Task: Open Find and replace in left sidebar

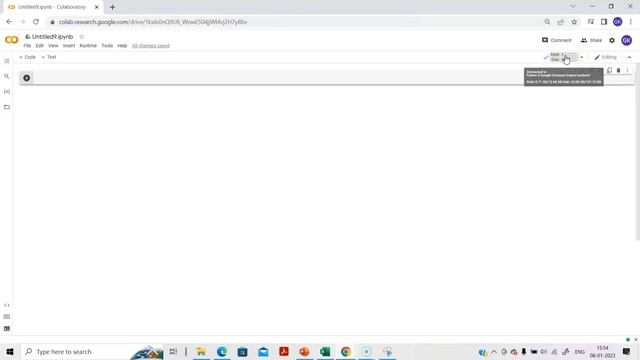Action: 7,76
